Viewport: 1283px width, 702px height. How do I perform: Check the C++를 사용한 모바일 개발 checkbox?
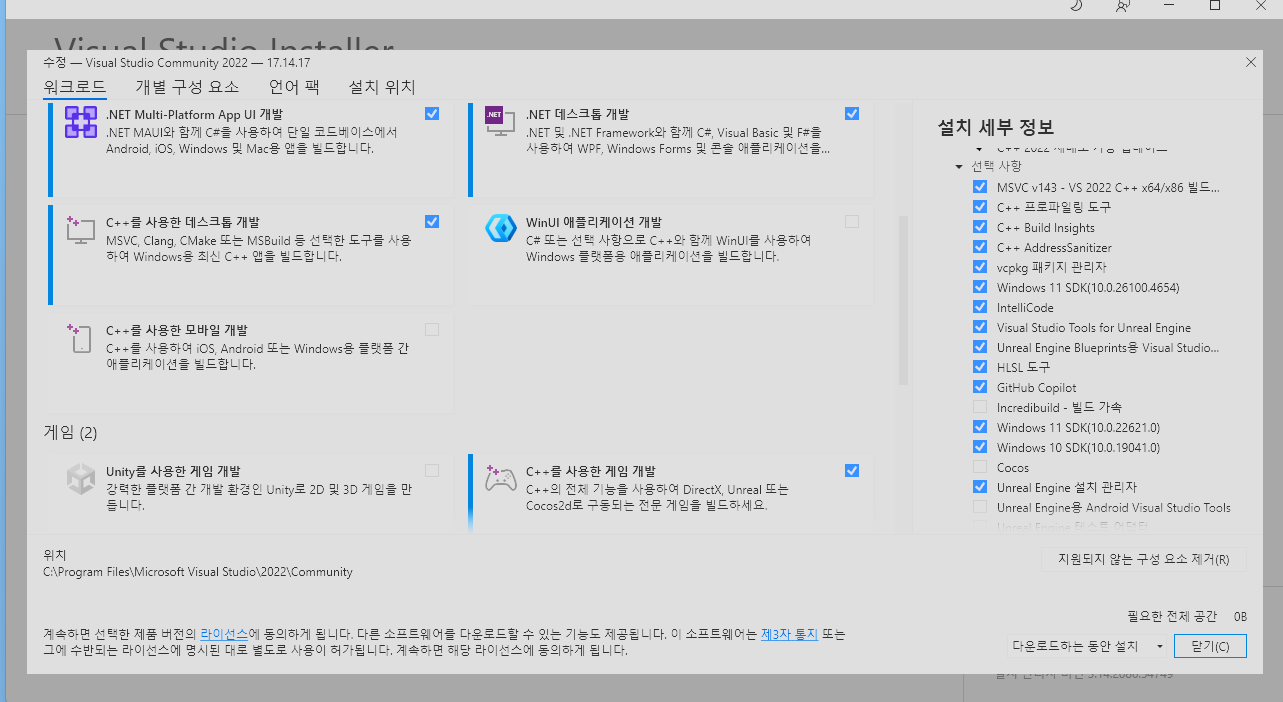point(431,329)
